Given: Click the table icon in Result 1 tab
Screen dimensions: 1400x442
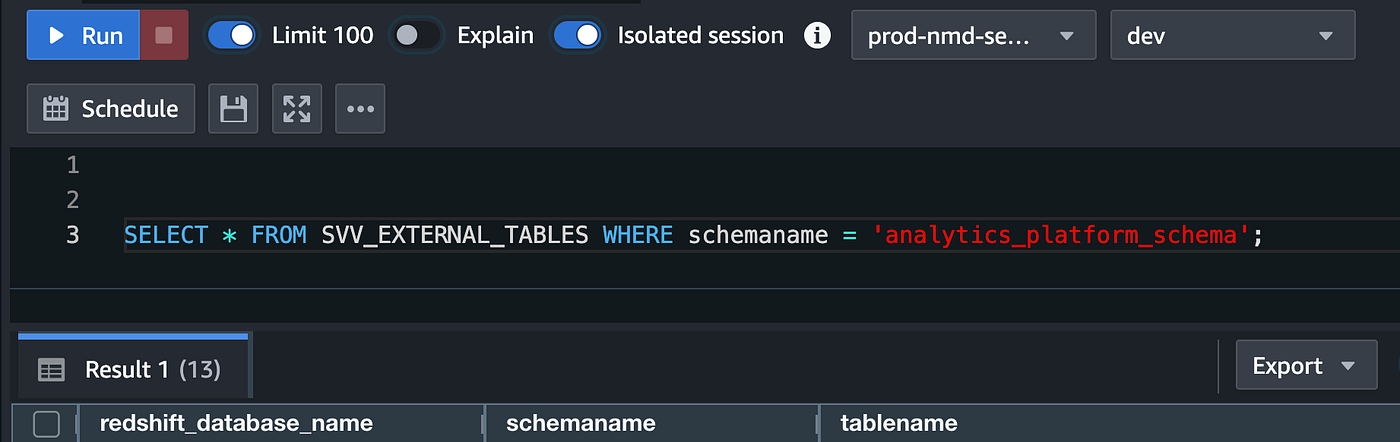Looking at the screenshot, I should click(x=51, y=370).
